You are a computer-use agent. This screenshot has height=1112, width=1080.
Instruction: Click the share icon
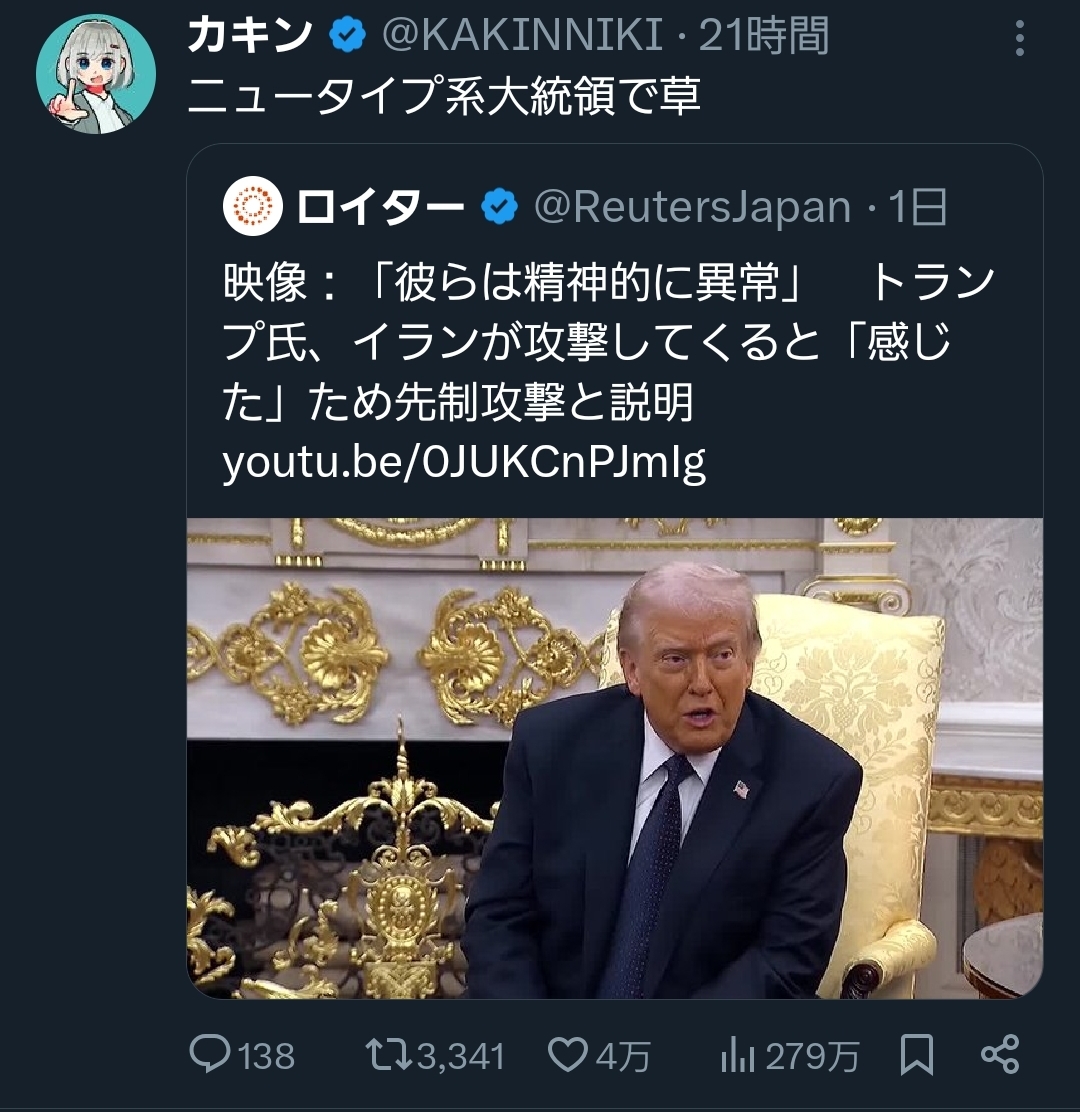(999, 1055)
